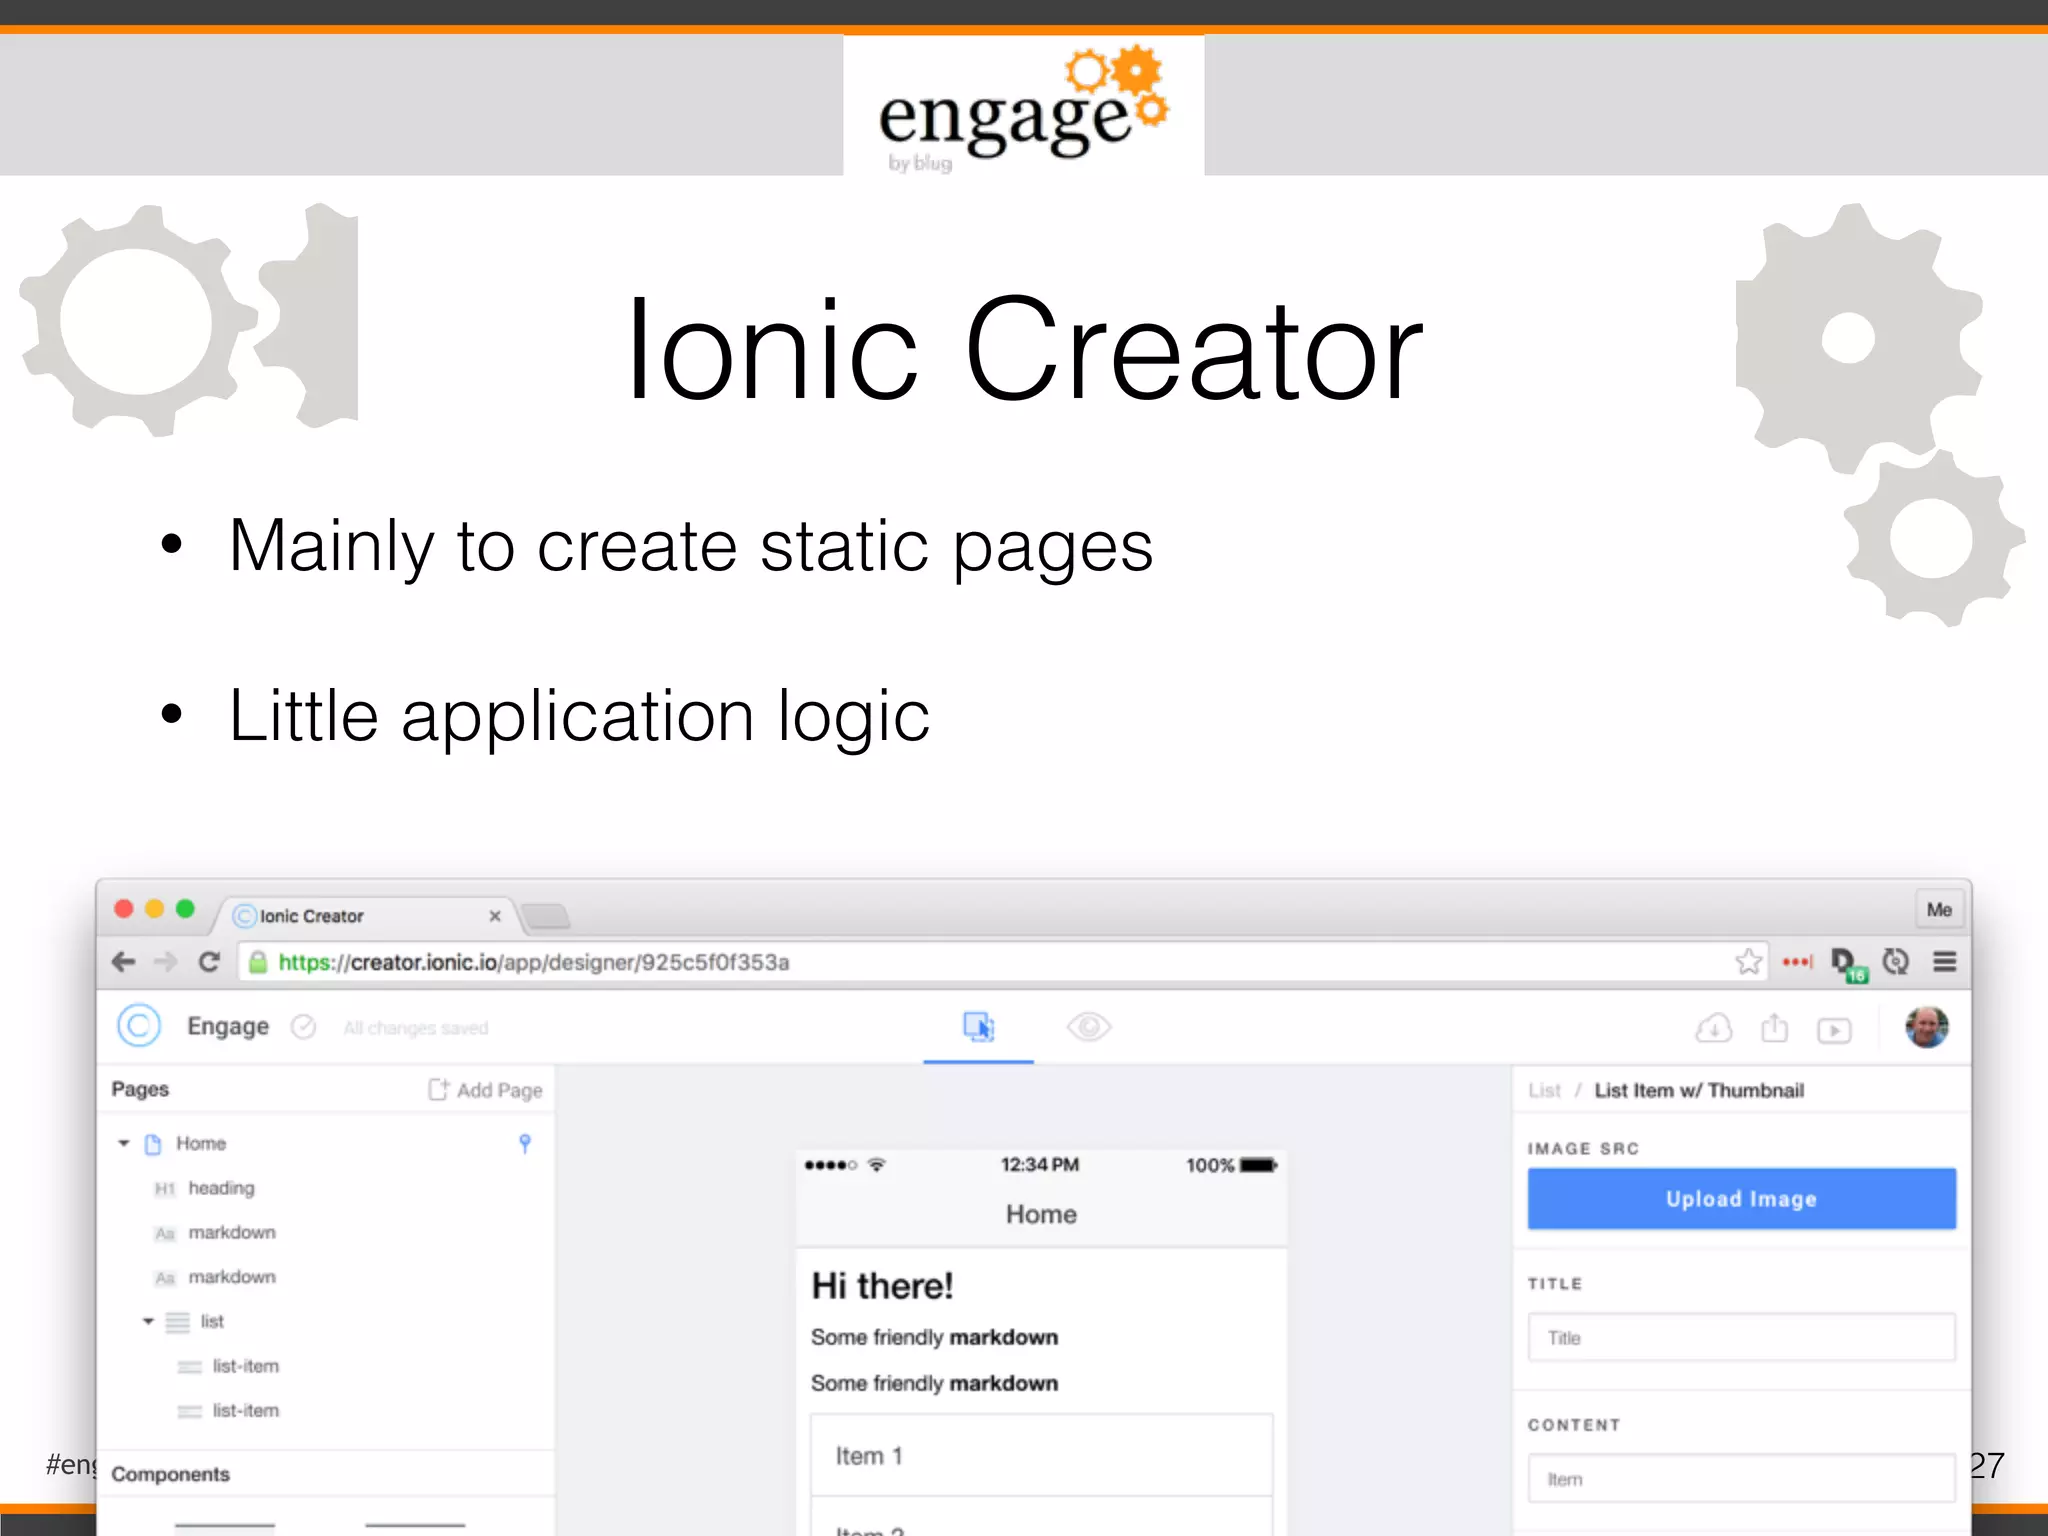Click the circular sync extension icon
Image resolution: width=2048 pixels, height=1536 pixels.
(x=1896, y=962)
